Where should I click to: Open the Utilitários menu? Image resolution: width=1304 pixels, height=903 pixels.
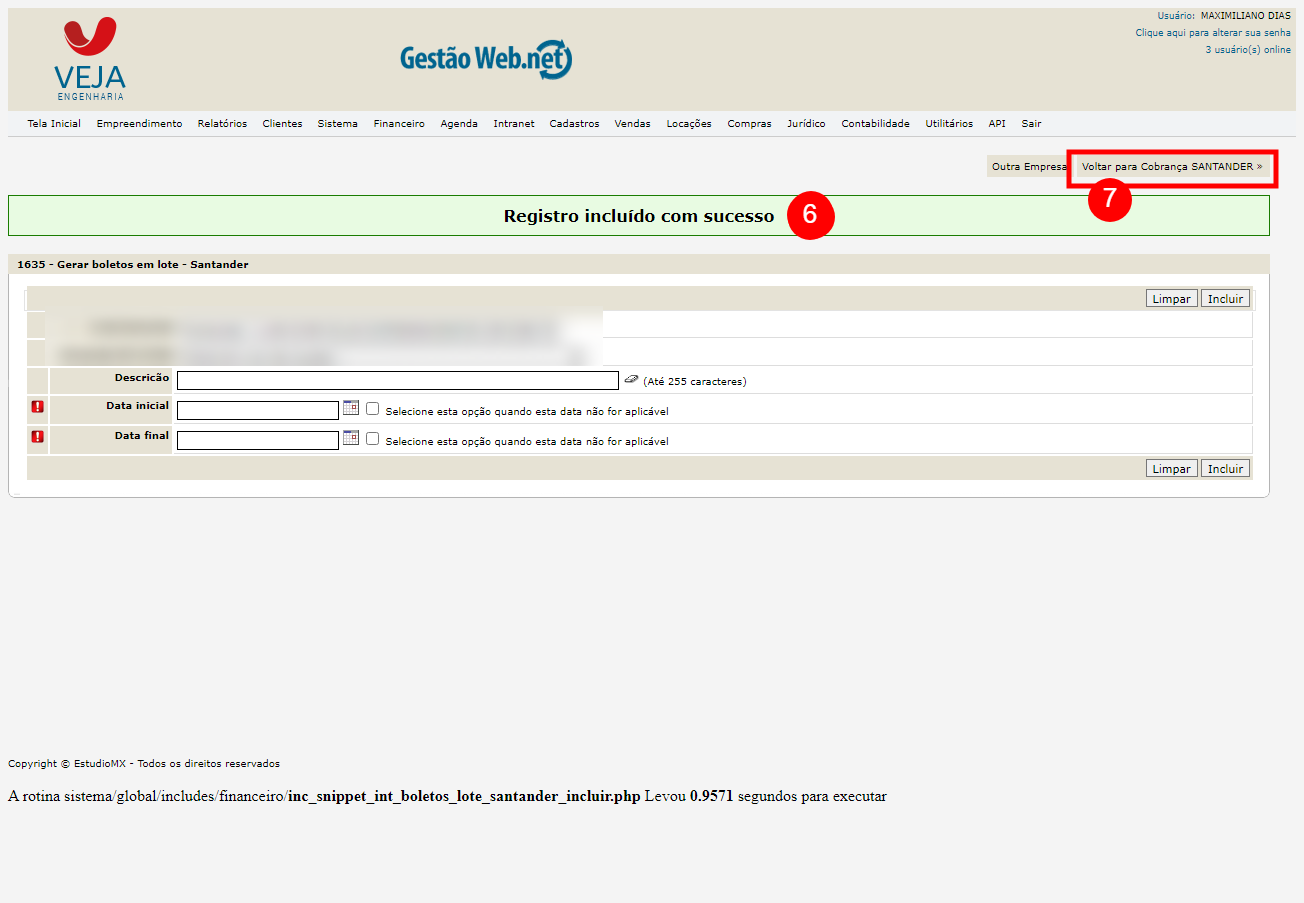pos(948,124)
